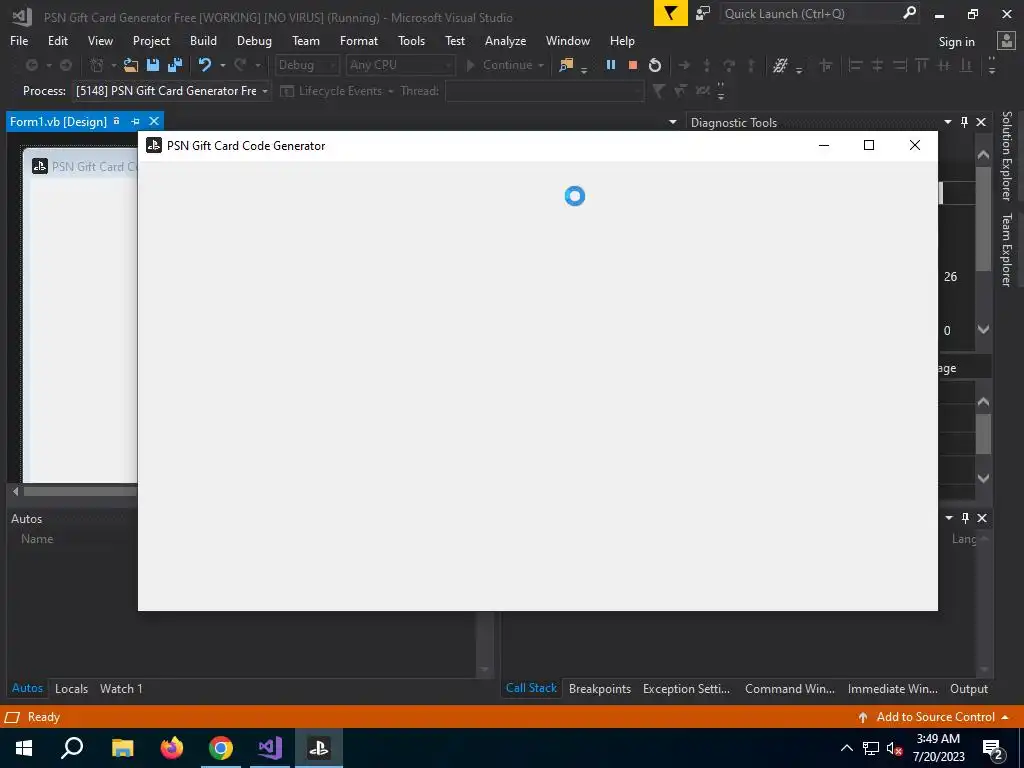Open the Tools menu

[411, 40]
